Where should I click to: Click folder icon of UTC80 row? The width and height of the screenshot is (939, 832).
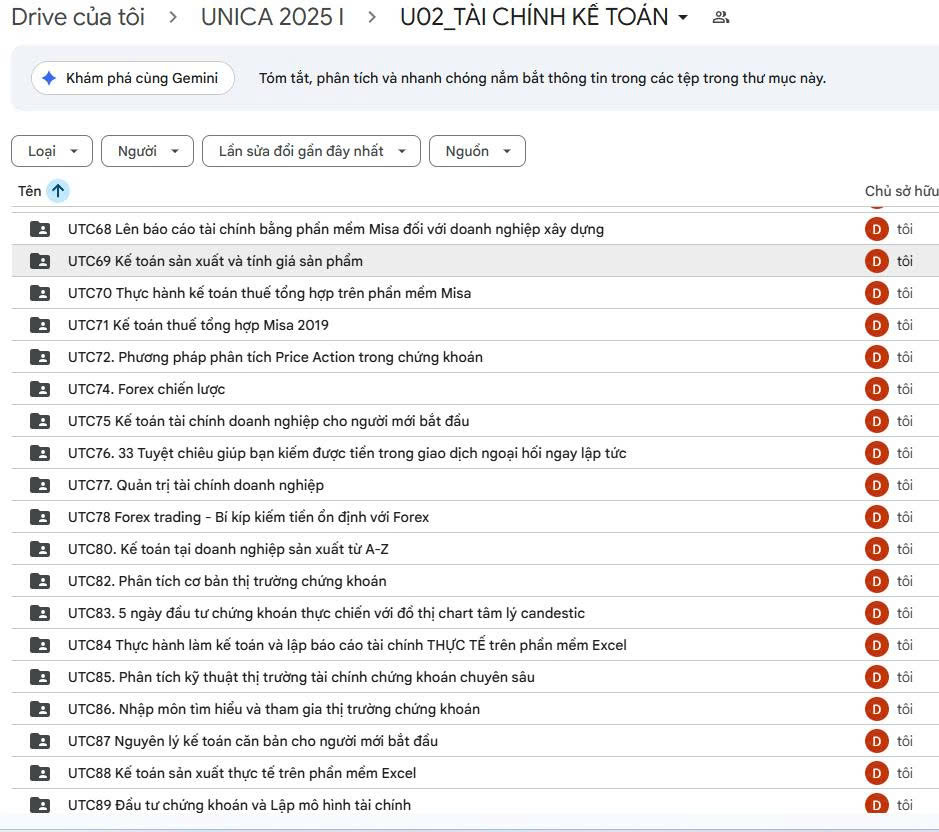40,549
